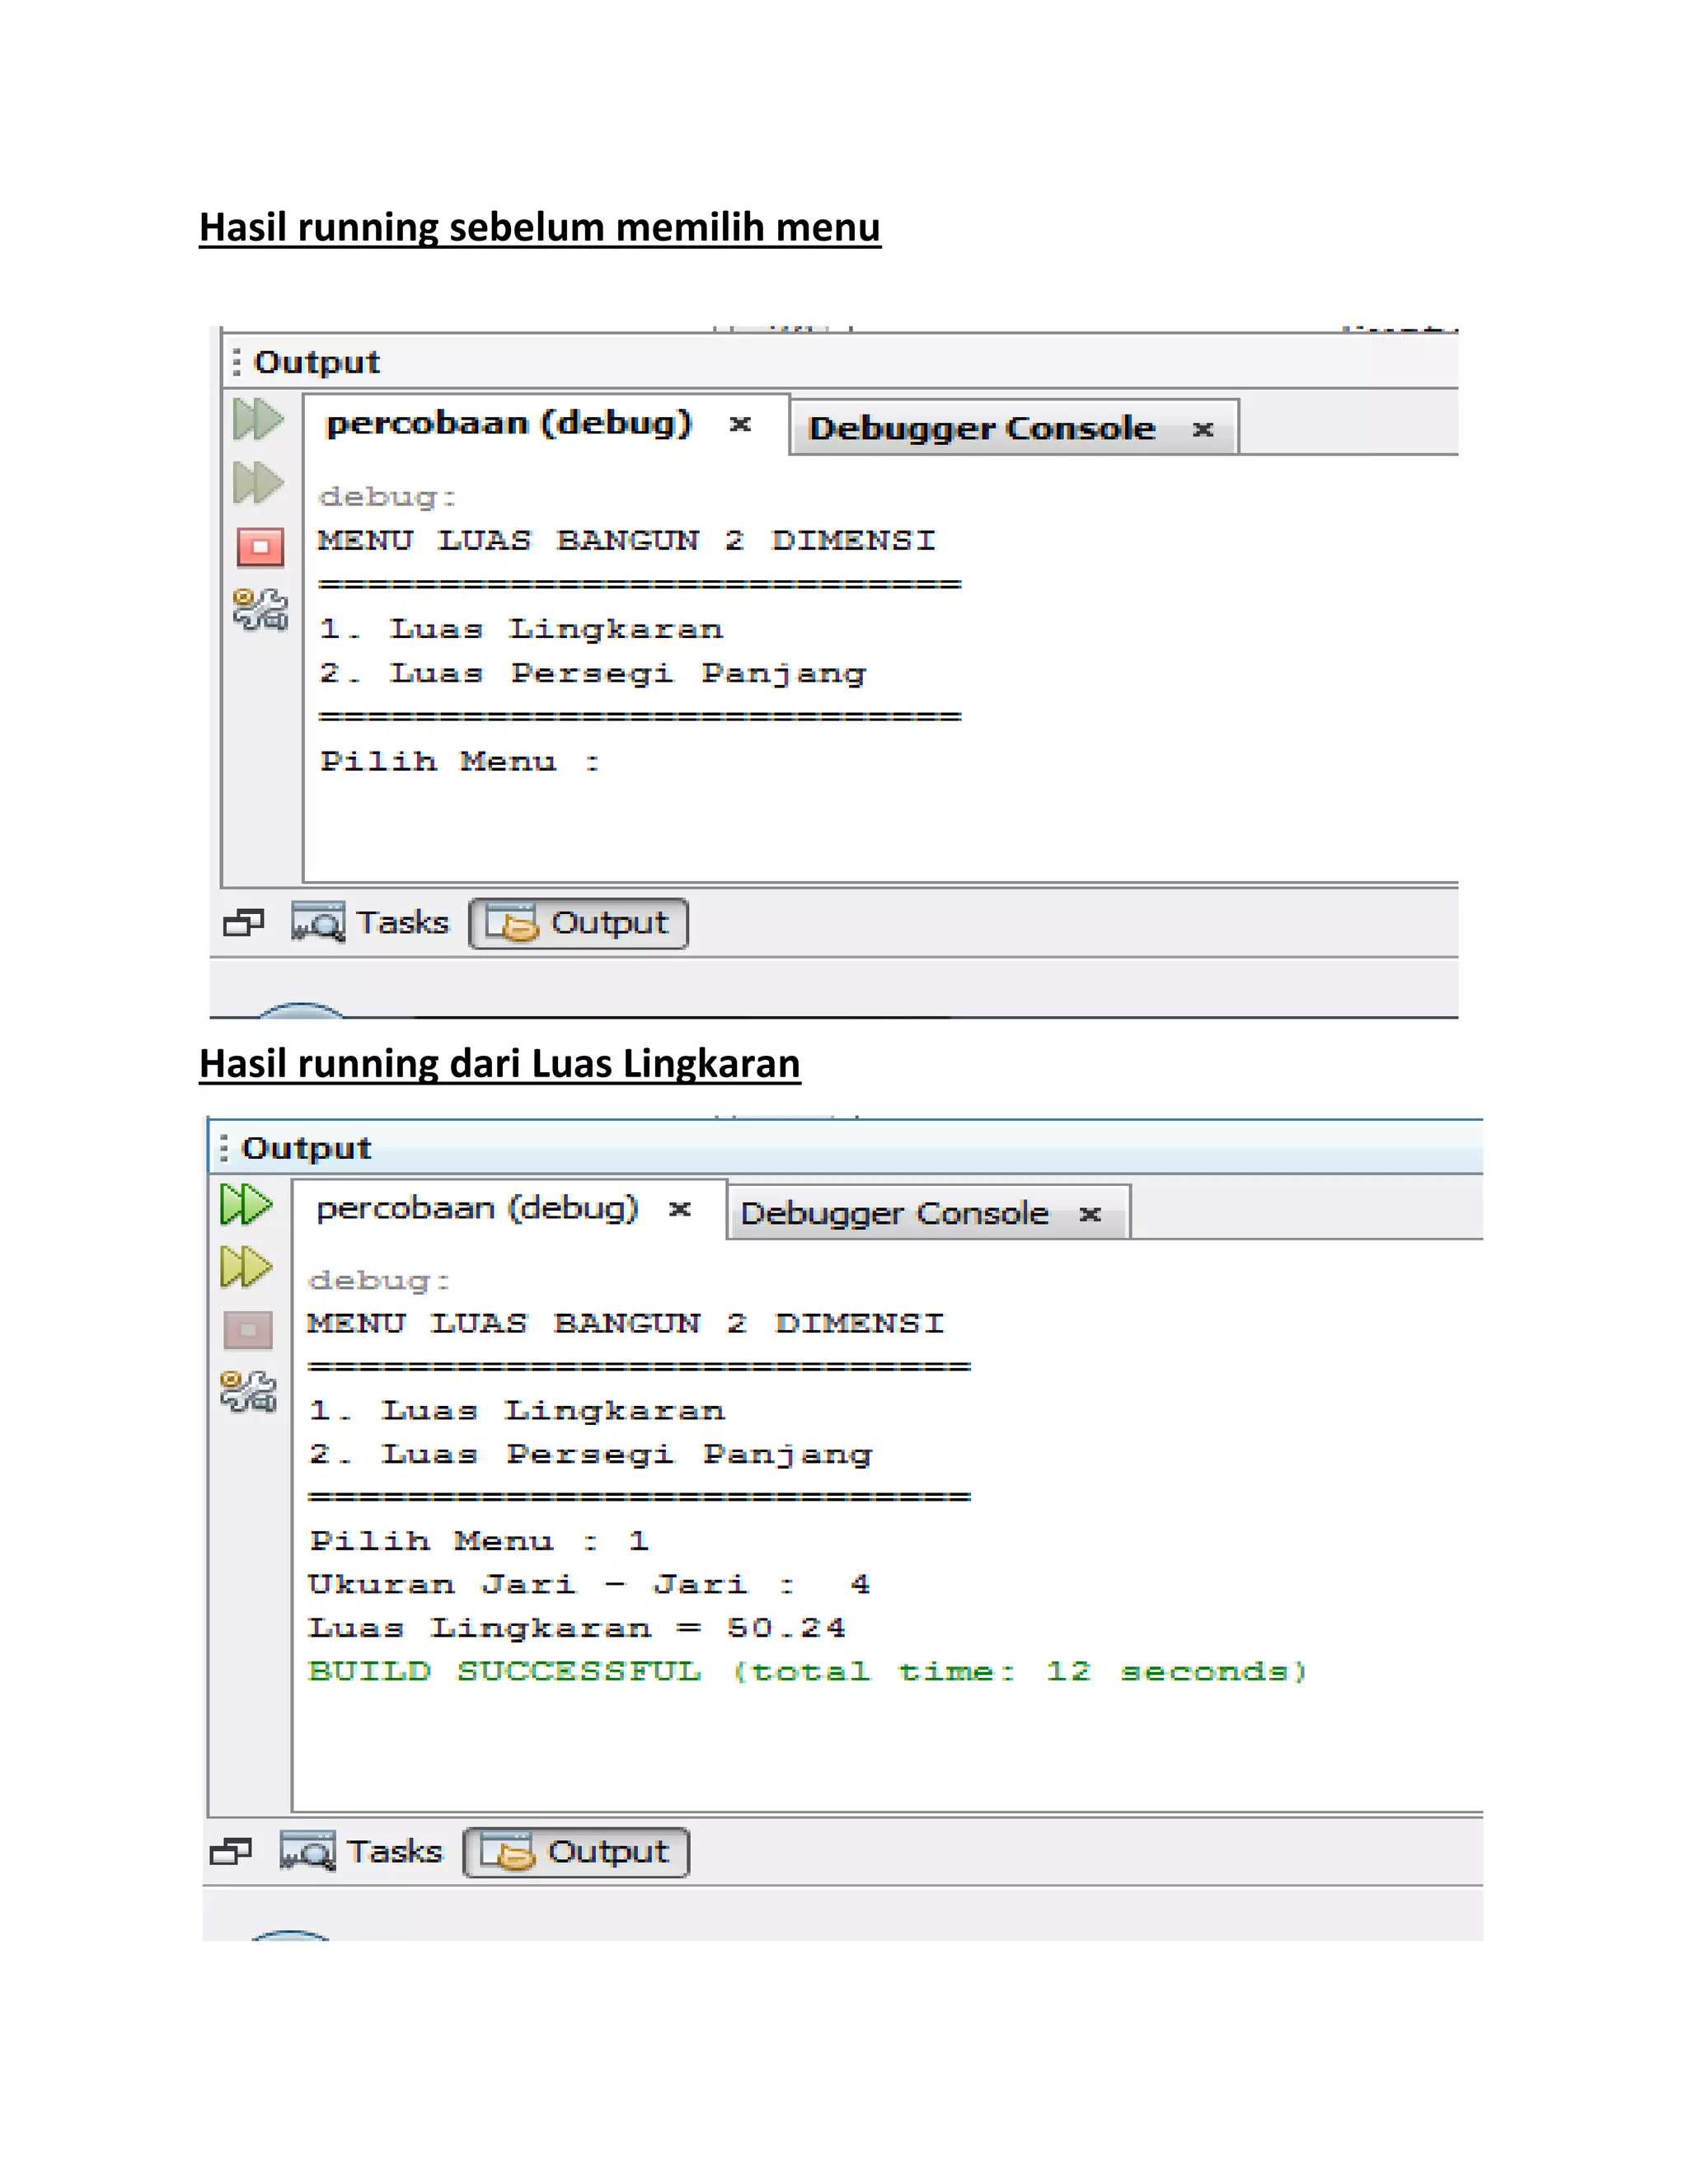This screenshot has height=2184, width=1688.
Task: Click disabled stop icon in second Output panel
Action: 248,1330
